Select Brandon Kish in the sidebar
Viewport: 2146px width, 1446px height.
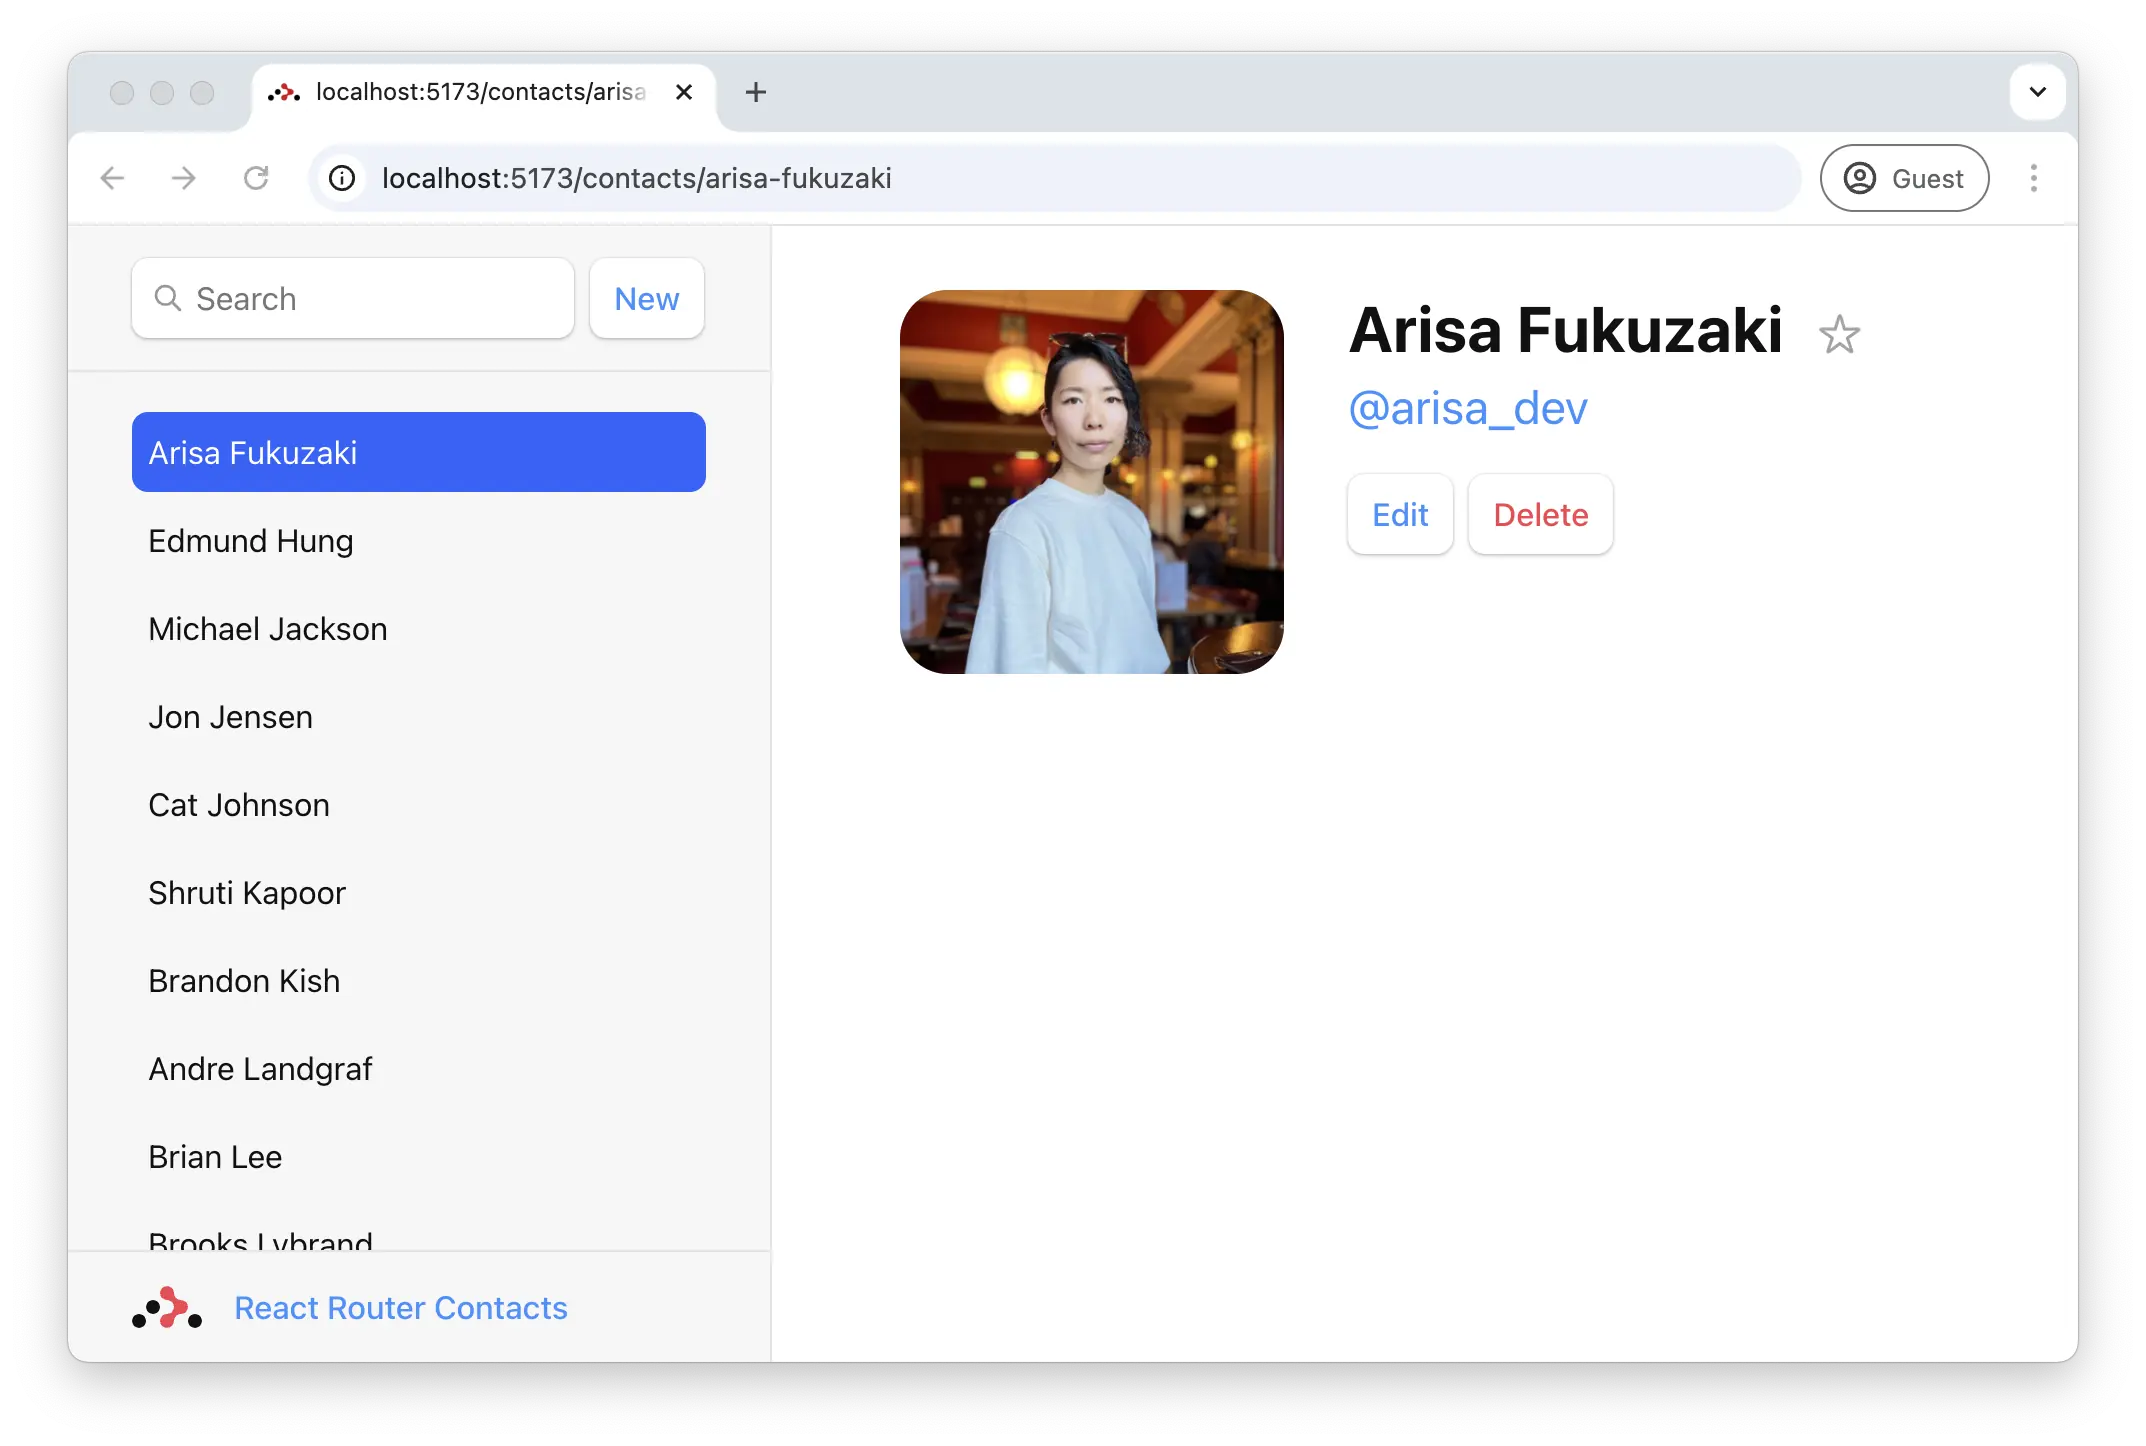click(x=419, y=980)
